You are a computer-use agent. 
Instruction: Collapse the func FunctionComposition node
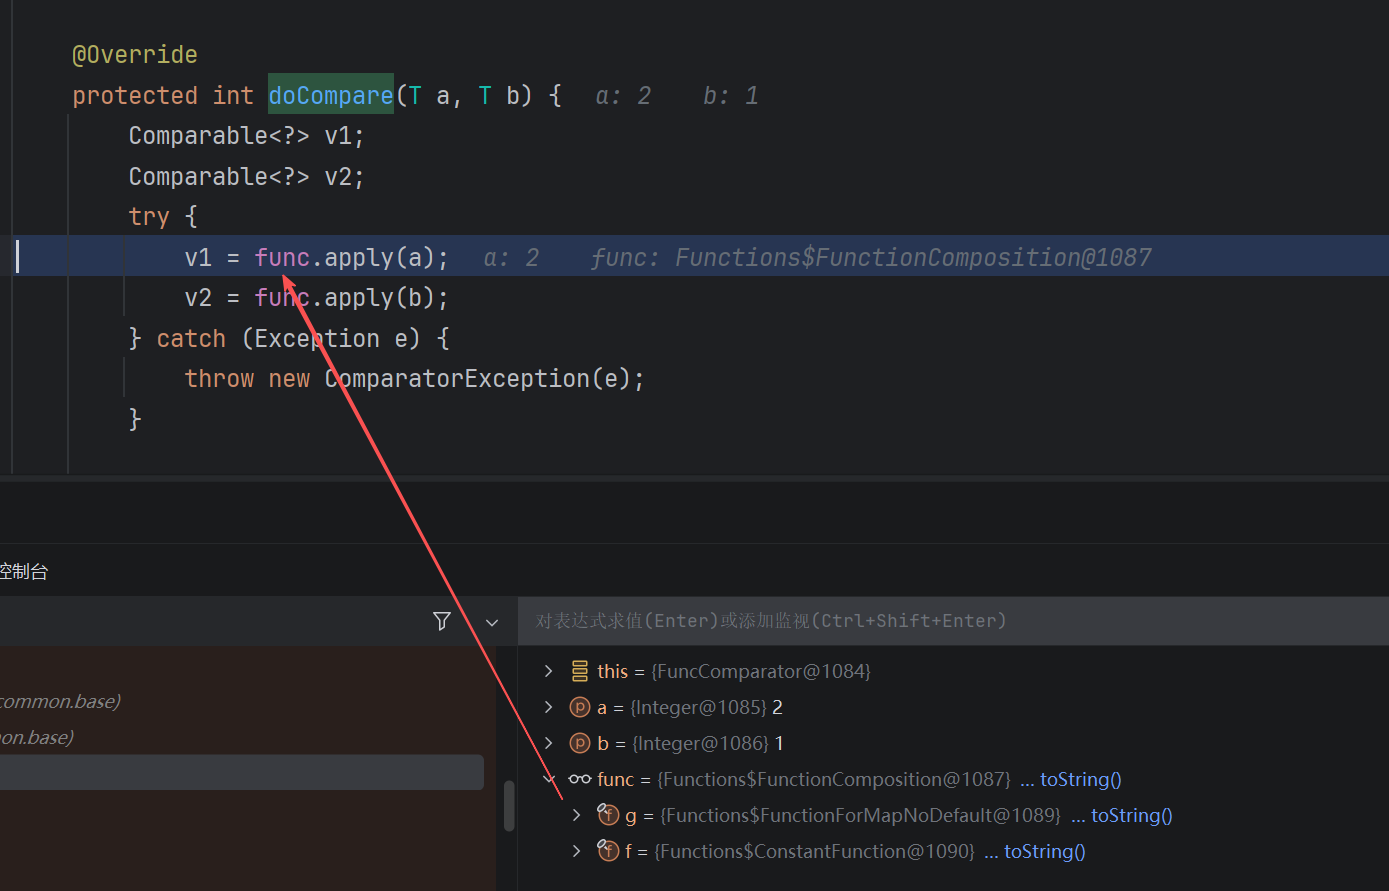[548, 779]
